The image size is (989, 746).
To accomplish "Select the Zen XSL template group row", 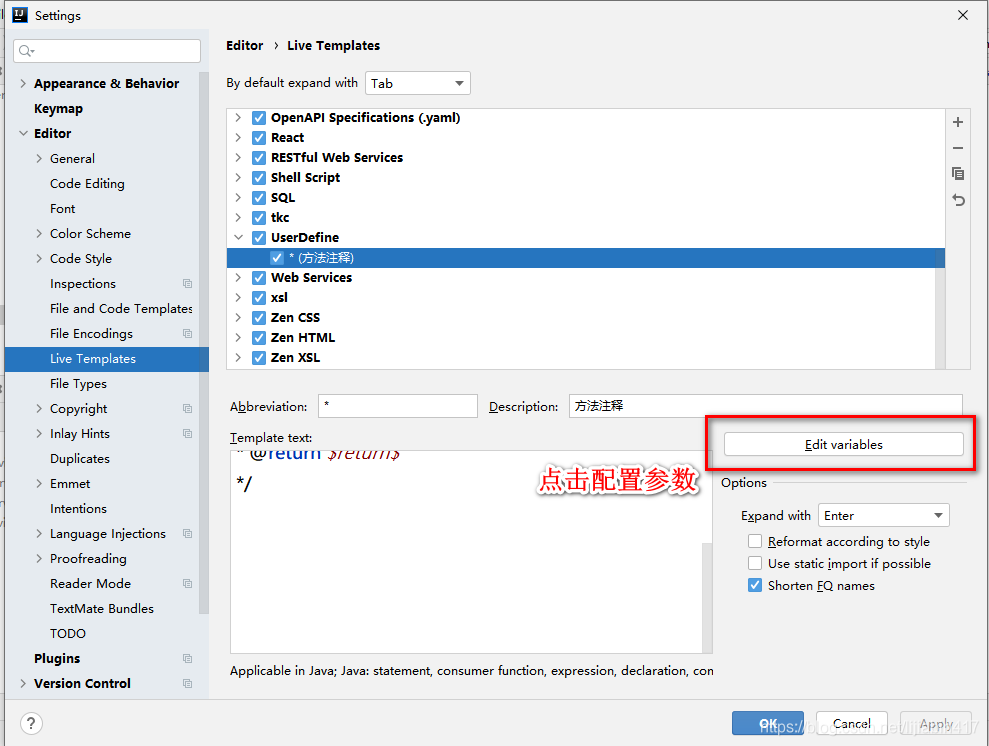I will point(585,358).
